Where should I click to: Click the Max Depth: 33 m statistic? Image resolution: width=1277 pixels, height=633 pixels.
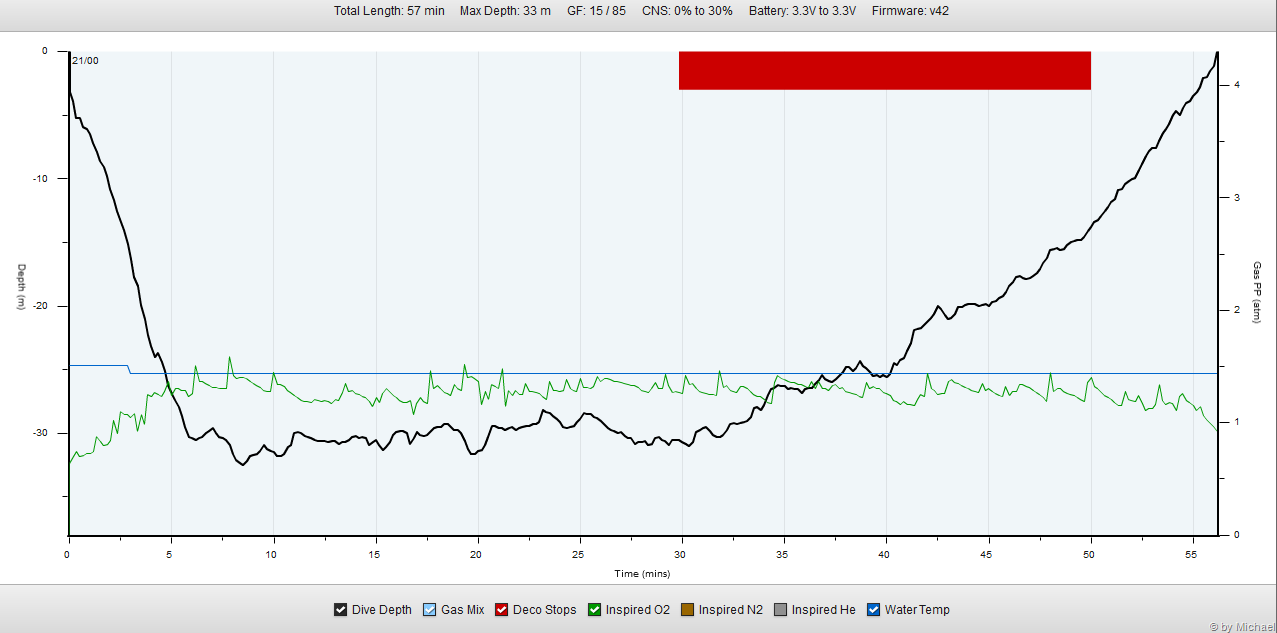(x=505, y=11)
